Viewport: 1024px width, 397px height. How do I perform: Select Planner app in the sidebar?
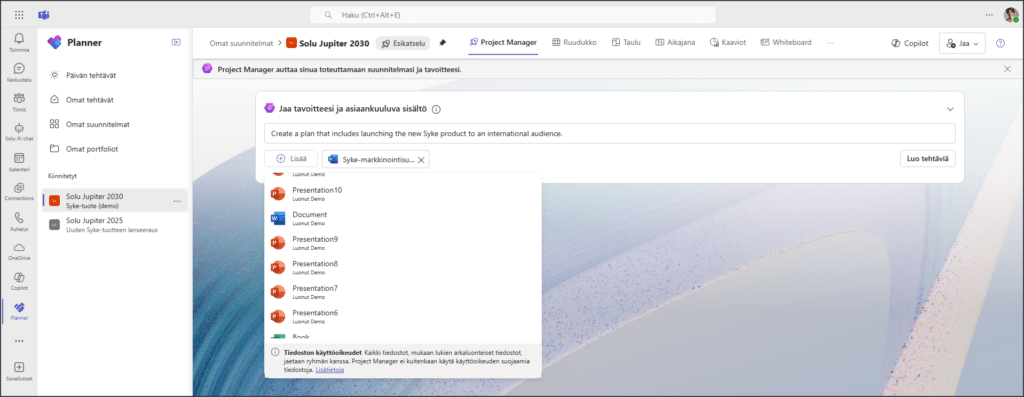[x=19, y=311]
